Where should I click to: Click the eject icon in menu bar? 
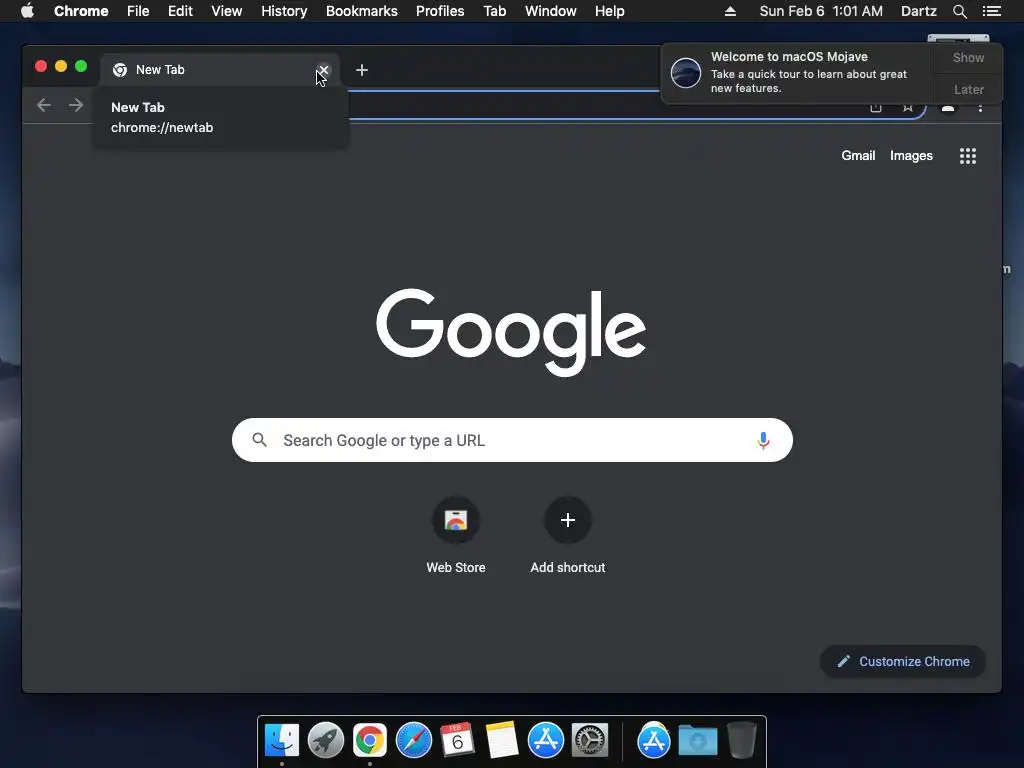pyautogui.click(x=730, y=11)
